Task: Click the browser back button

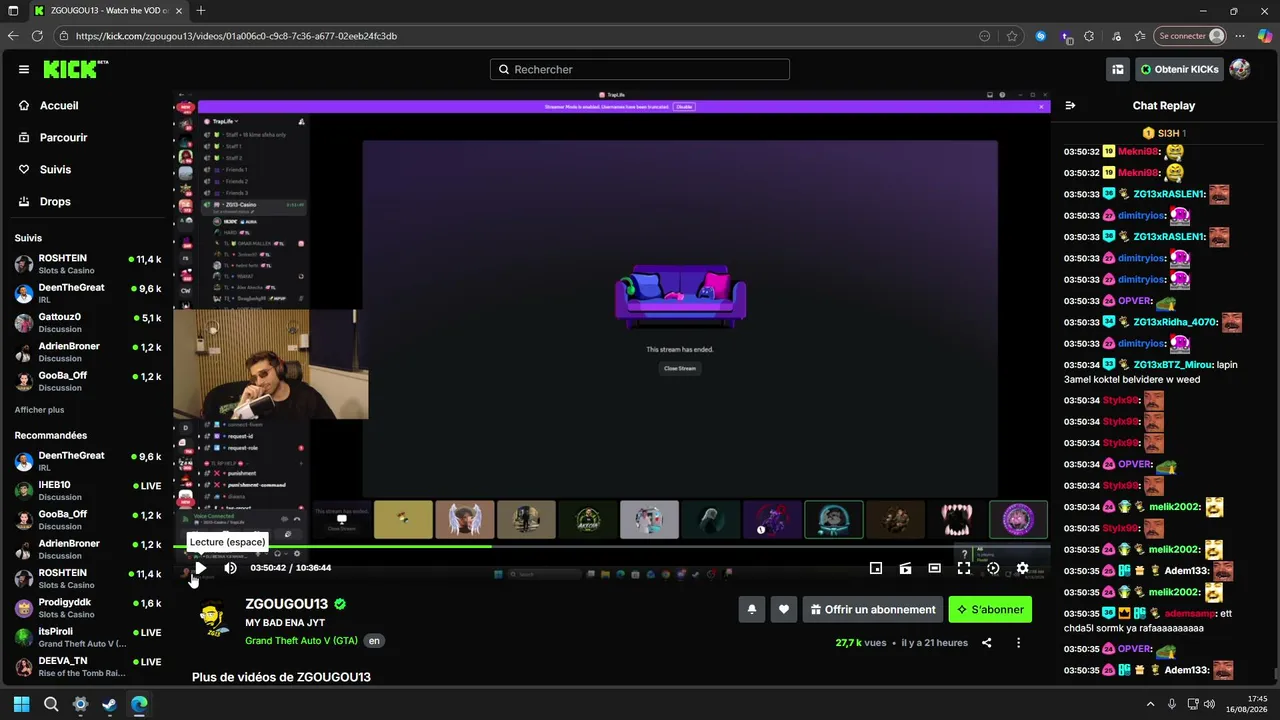Action: pos(13,36)
